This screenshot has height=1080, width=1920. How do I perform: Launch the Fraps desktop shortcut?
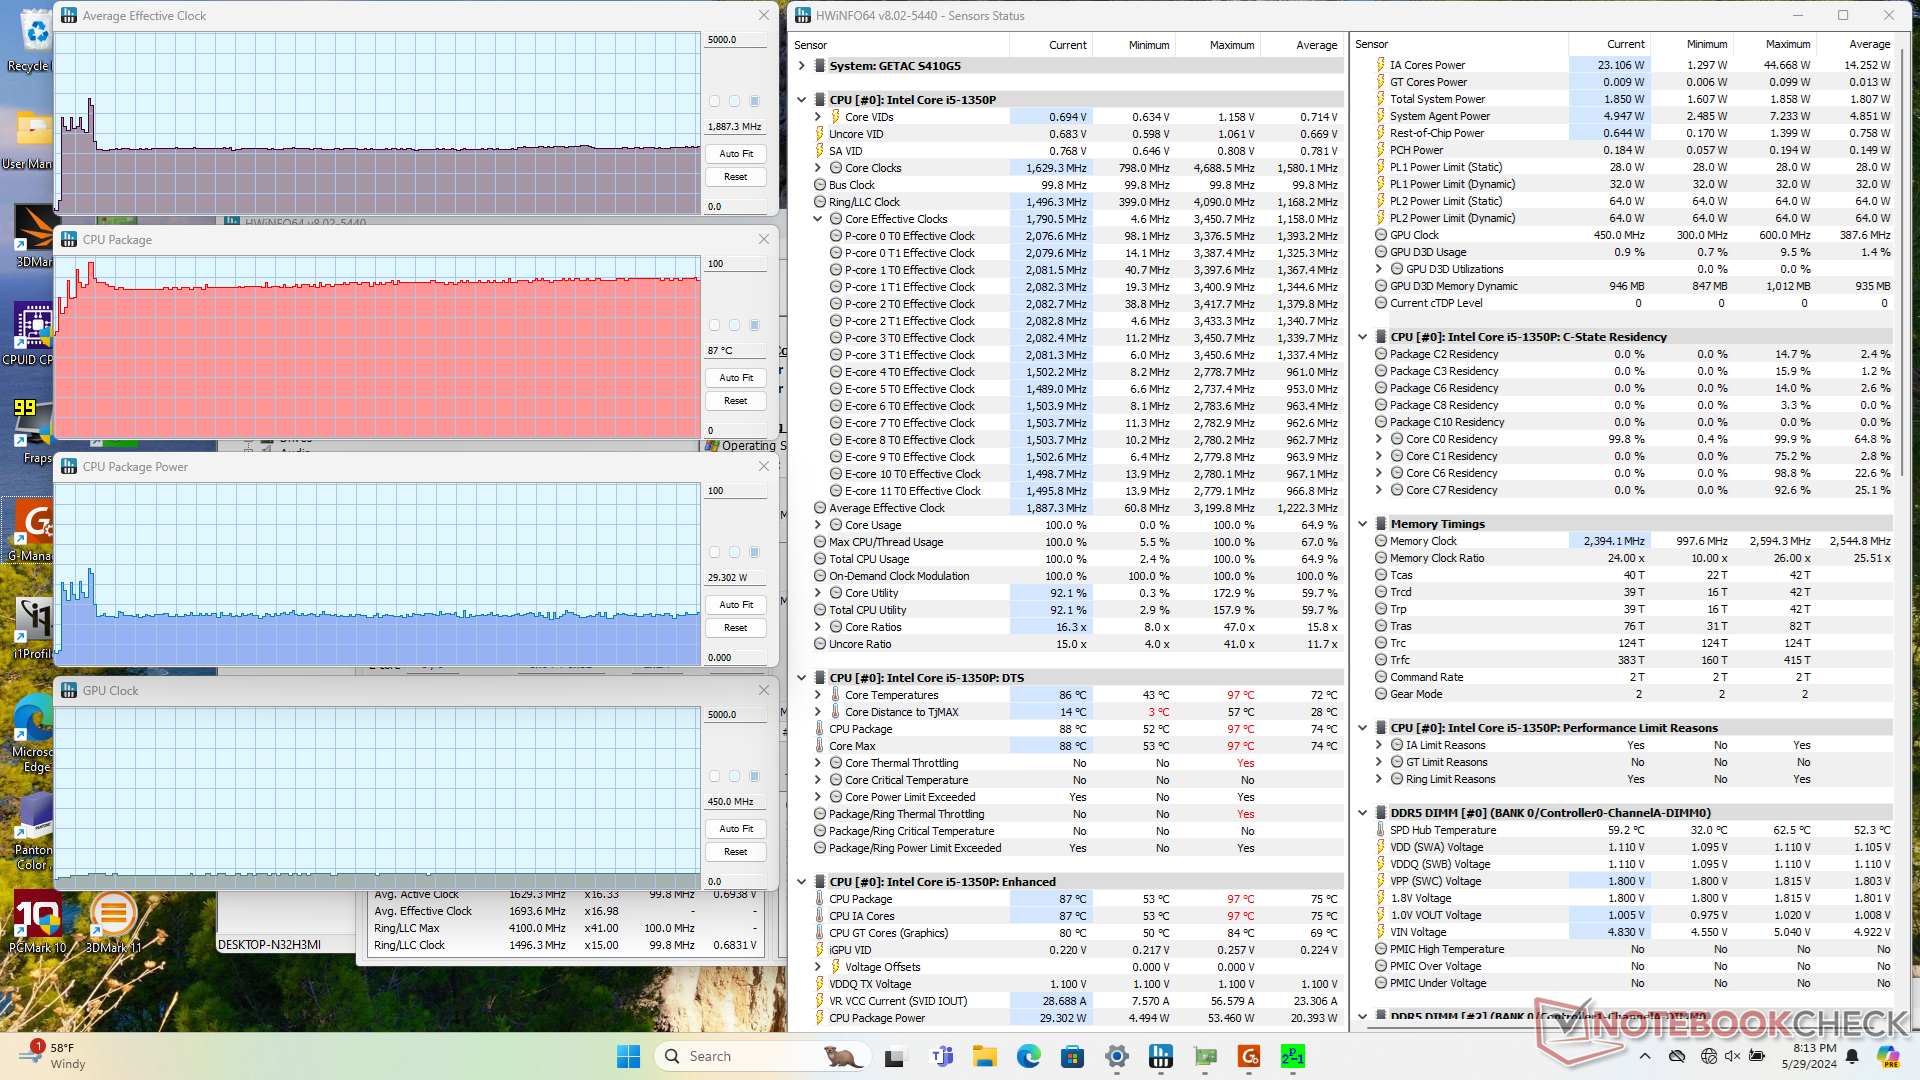(34, 432)
